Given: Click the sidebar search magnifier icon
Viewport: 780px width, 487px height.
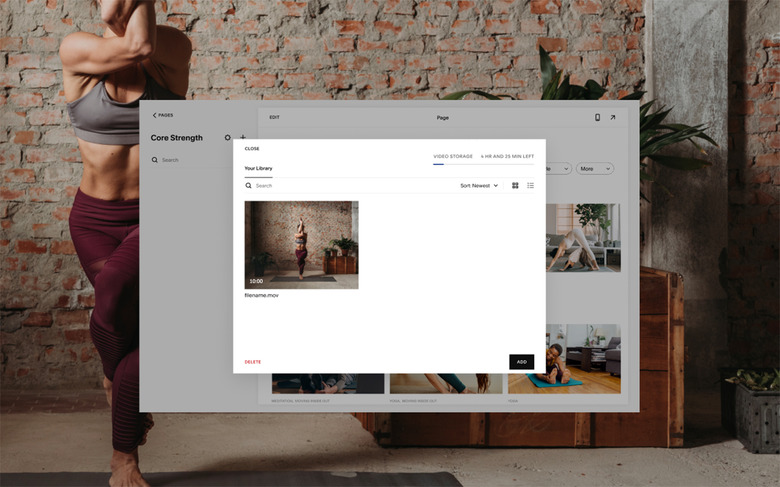Looking at the screenshot, I should [155, 160].
